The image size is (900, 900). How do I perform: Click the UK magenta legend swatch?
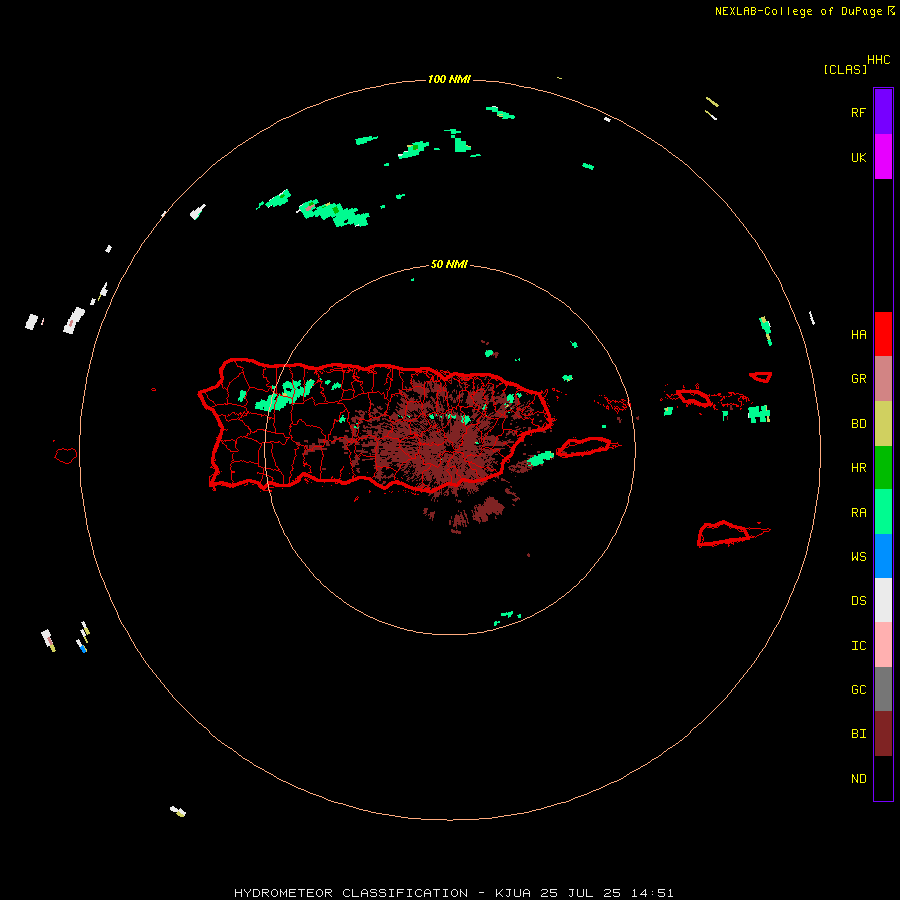pyautogui.click(x=883, y=156)
